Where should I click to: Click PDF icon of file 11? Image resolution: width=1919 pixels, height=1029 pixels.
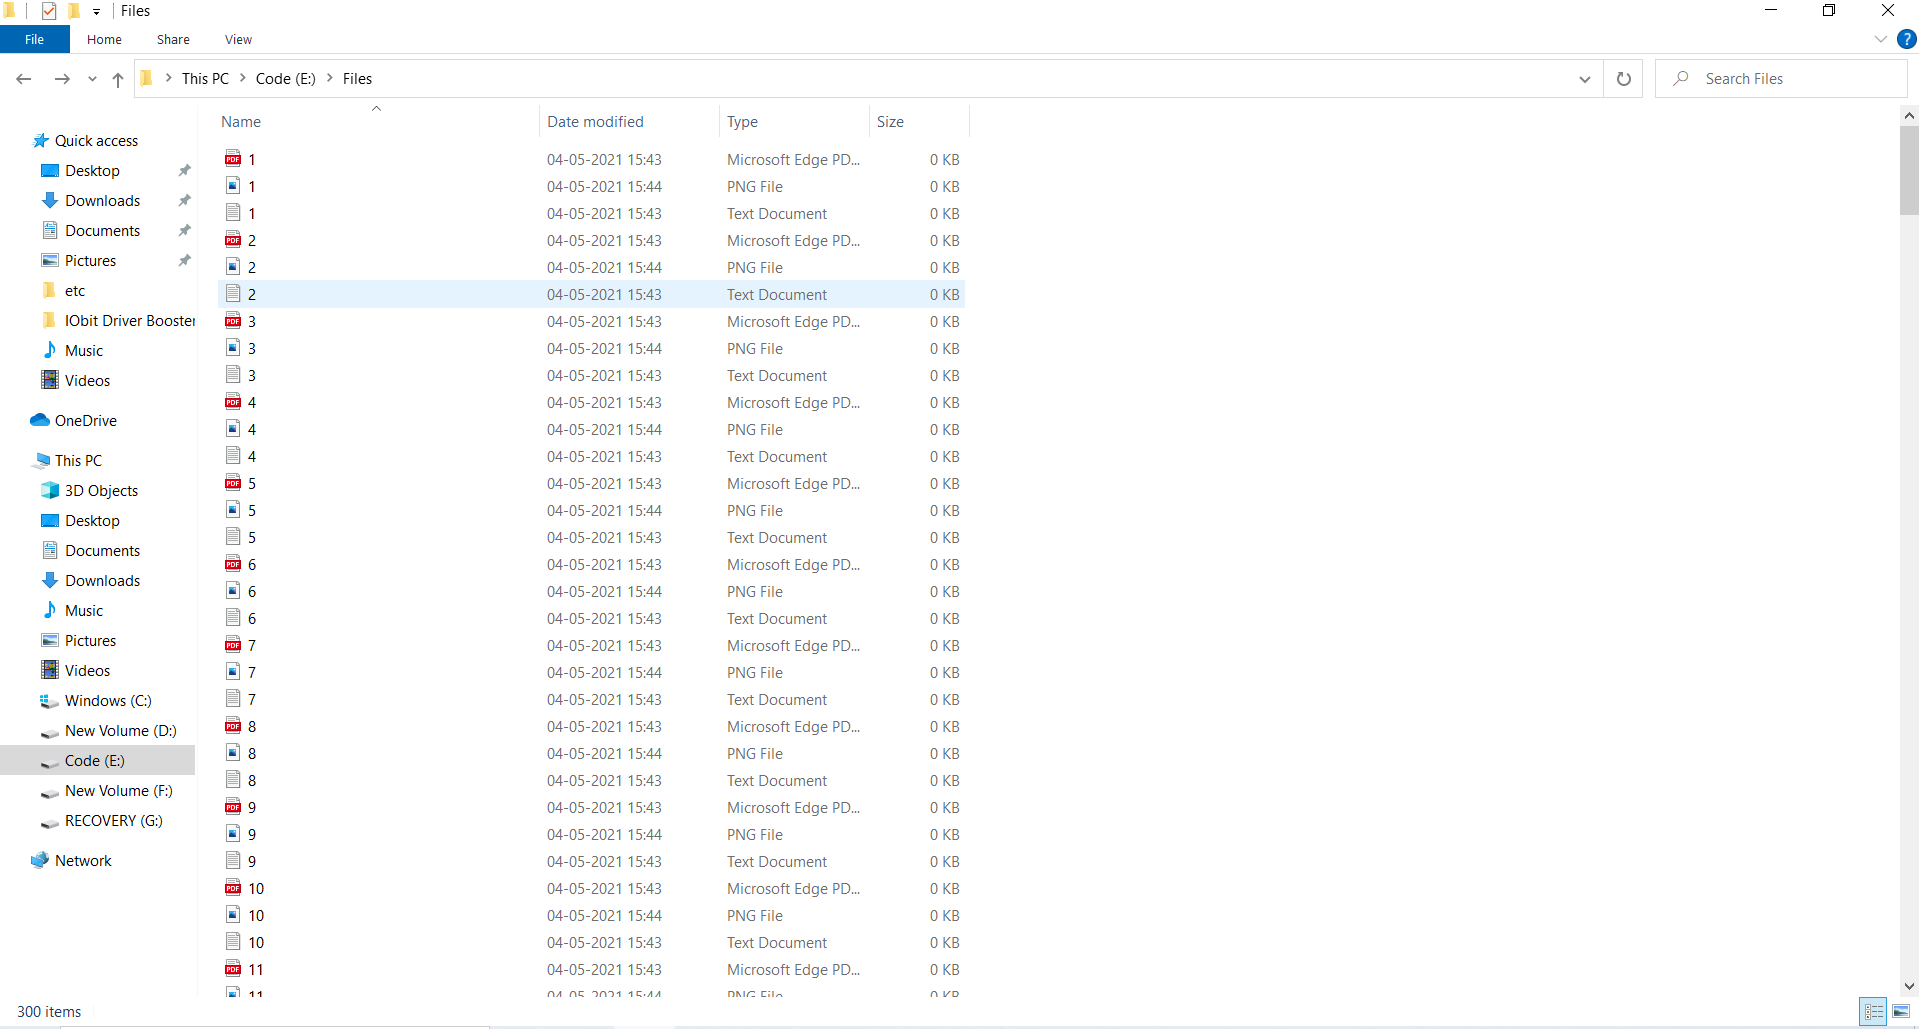(233, 968)
